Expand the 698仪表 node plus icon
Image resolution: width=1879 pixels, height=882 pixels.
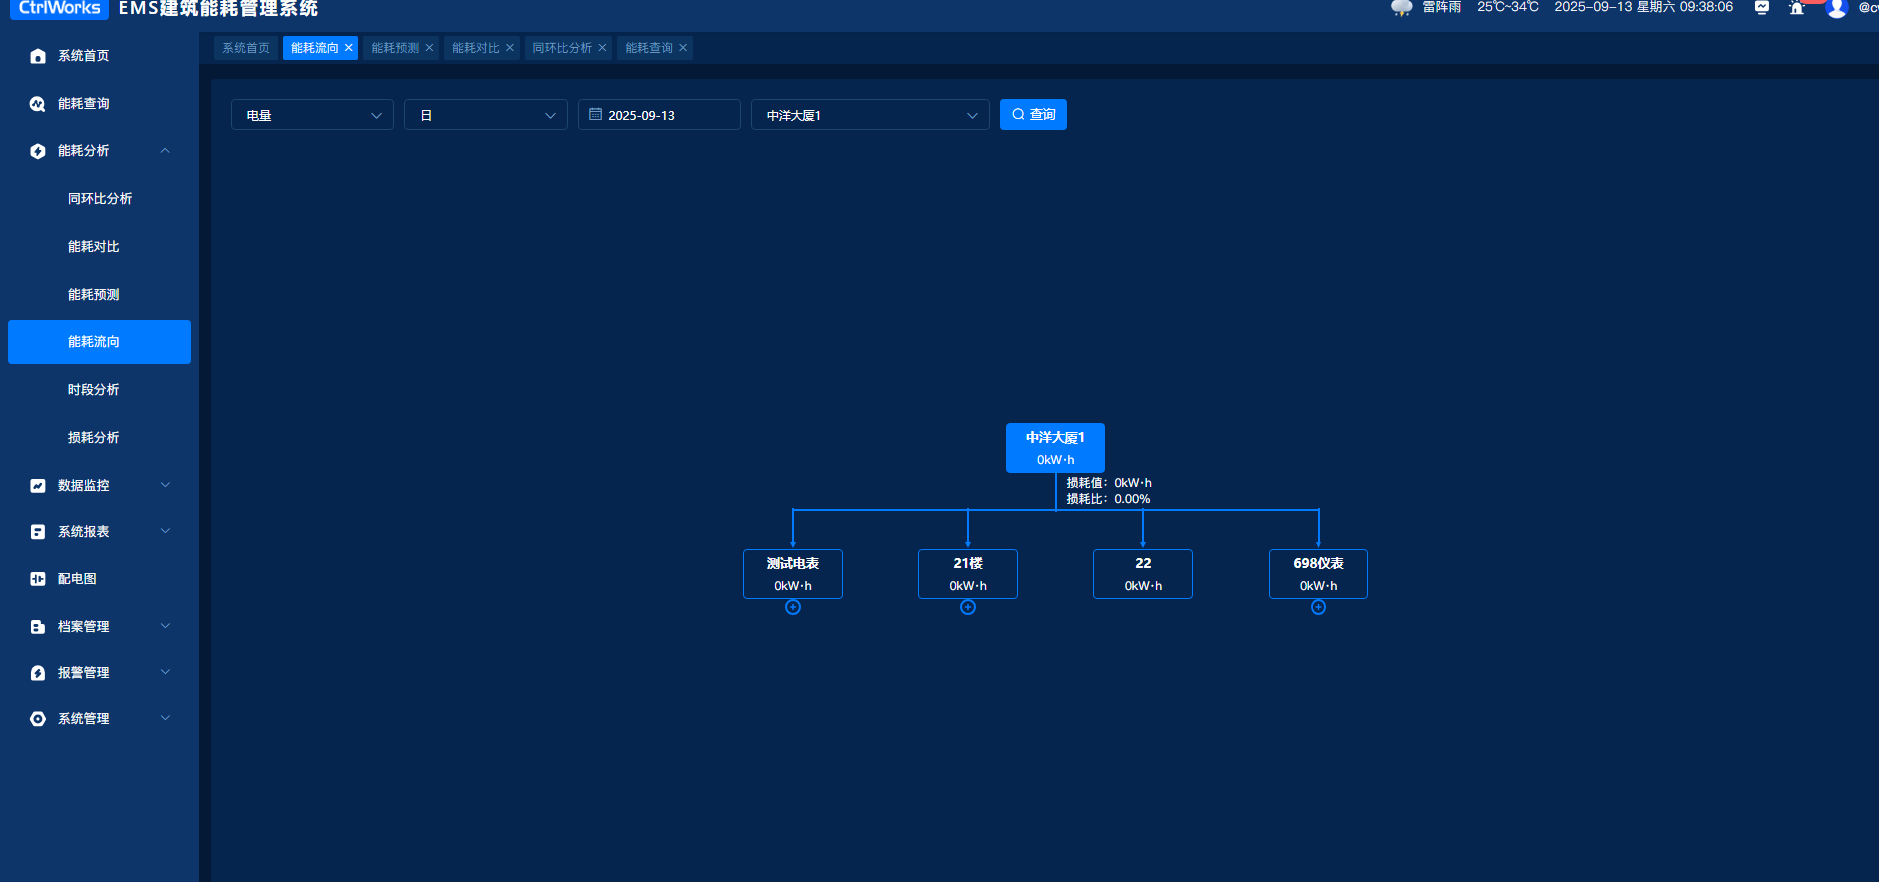tap(1318, 608)
